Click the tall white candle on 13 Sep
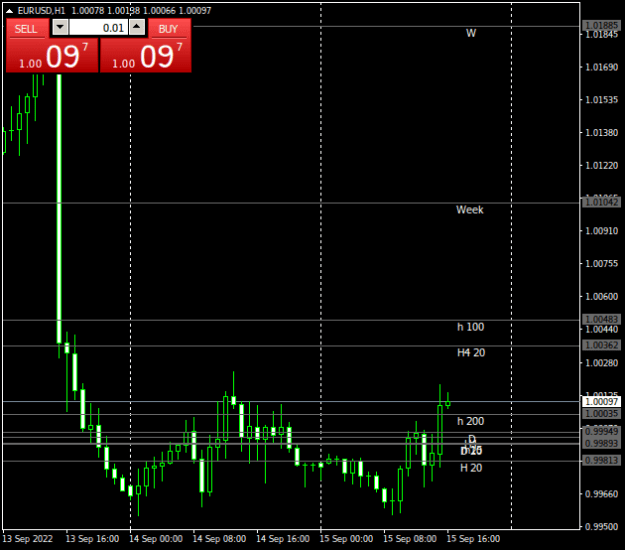The height and width of the screenshot is (550, 625). coord(59,207)
